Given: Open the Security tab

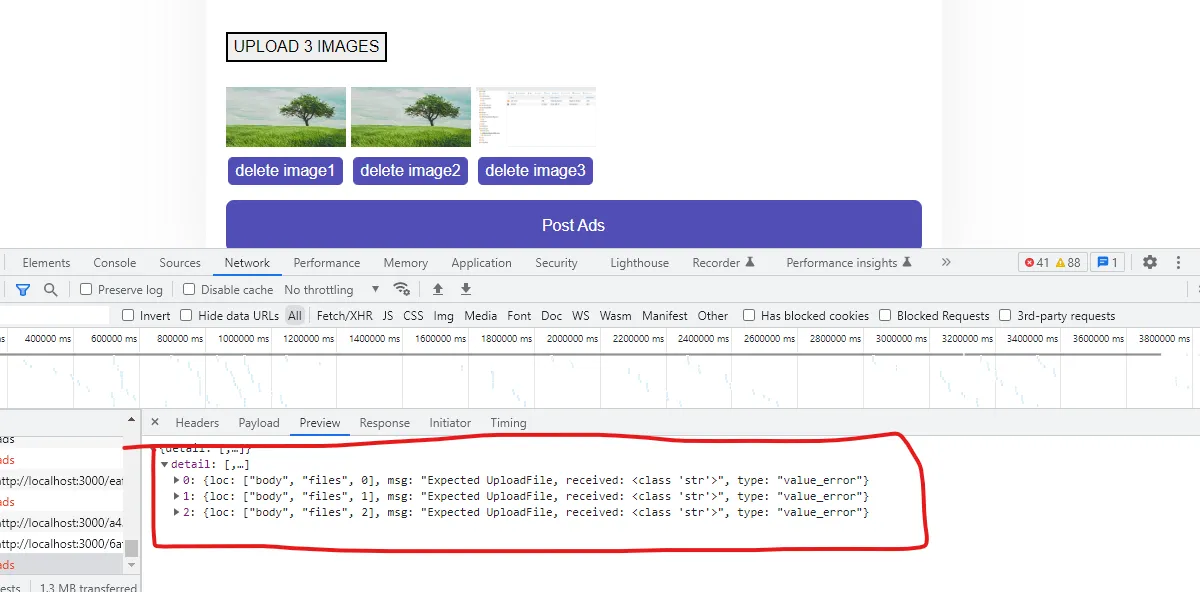Looking at the screenshot, I should (x=556, y=262).
